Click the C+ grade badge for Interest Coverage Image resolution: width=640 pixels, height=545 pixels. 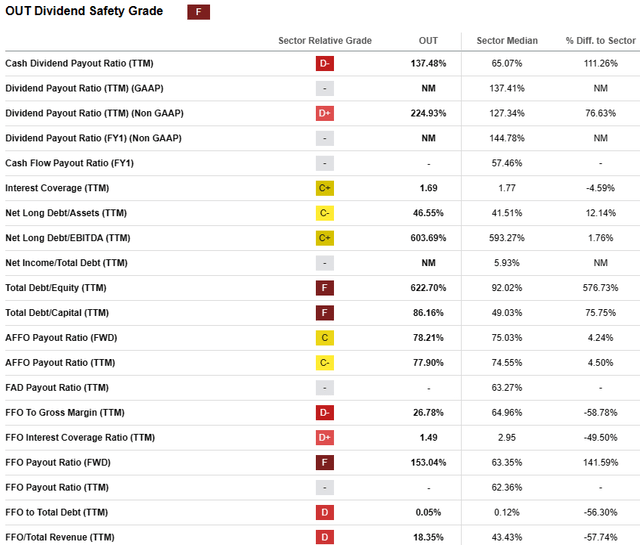tap(324, 188)
